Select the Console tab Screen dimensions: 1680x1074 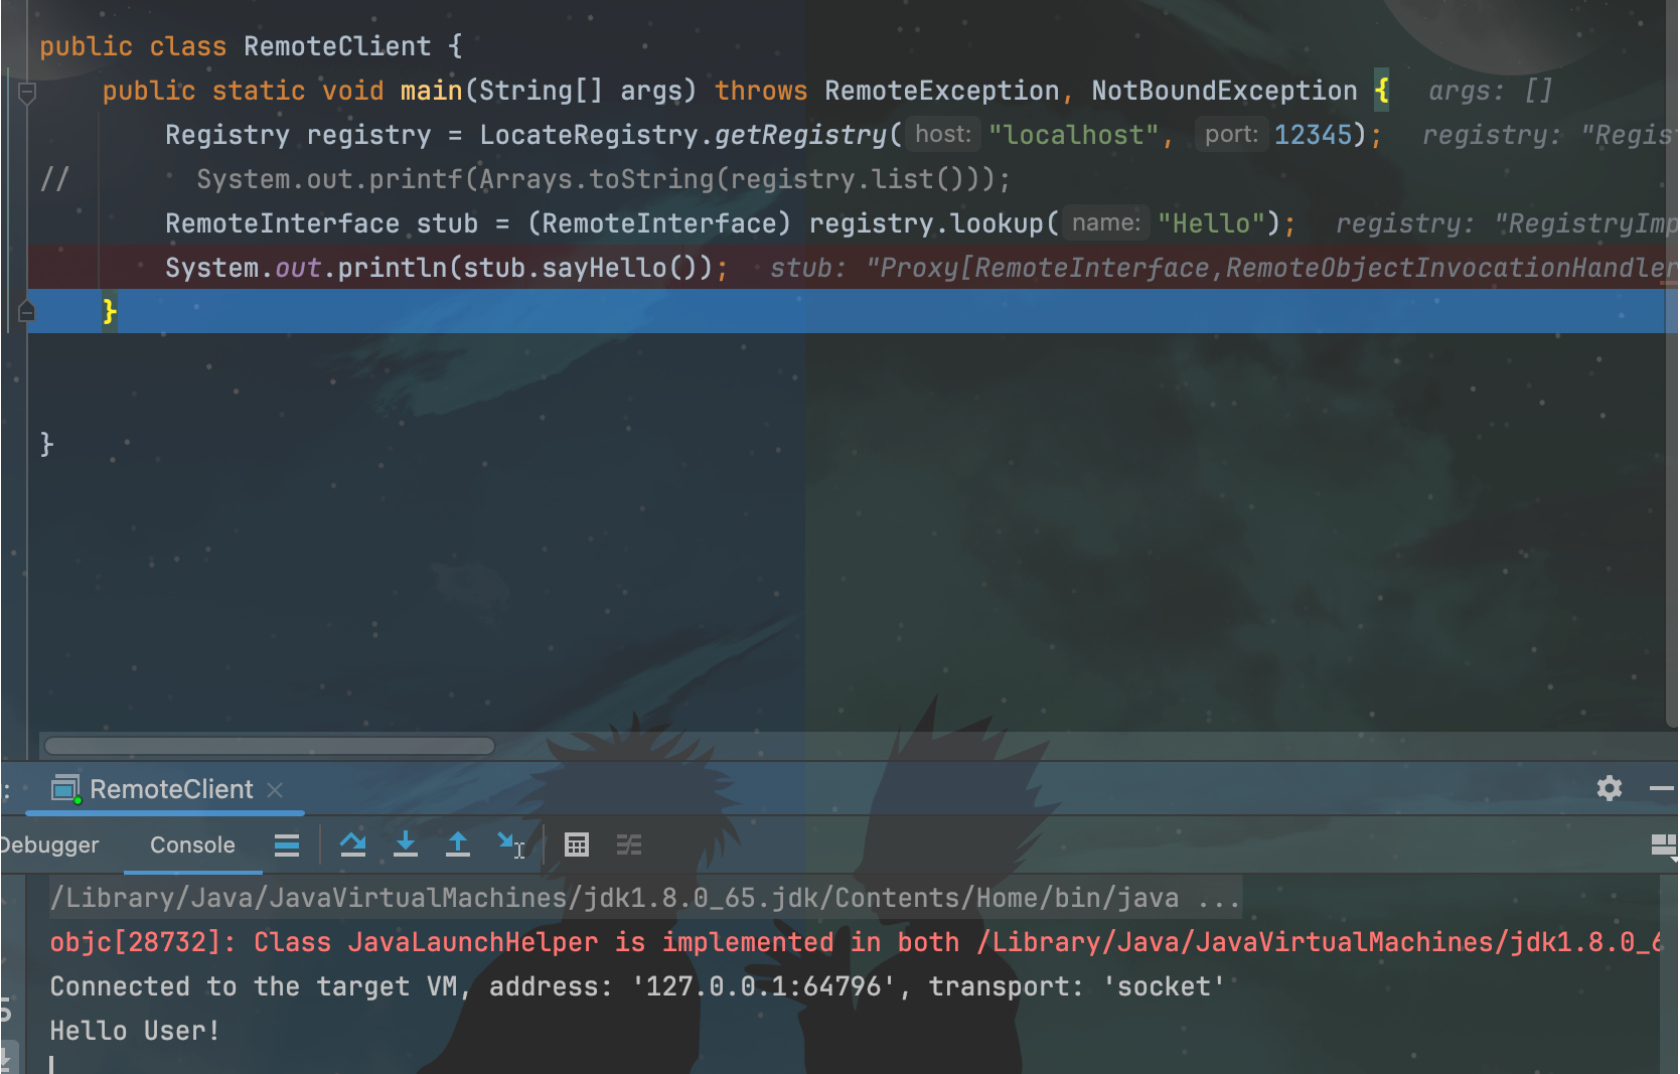[x=192, y=845]
